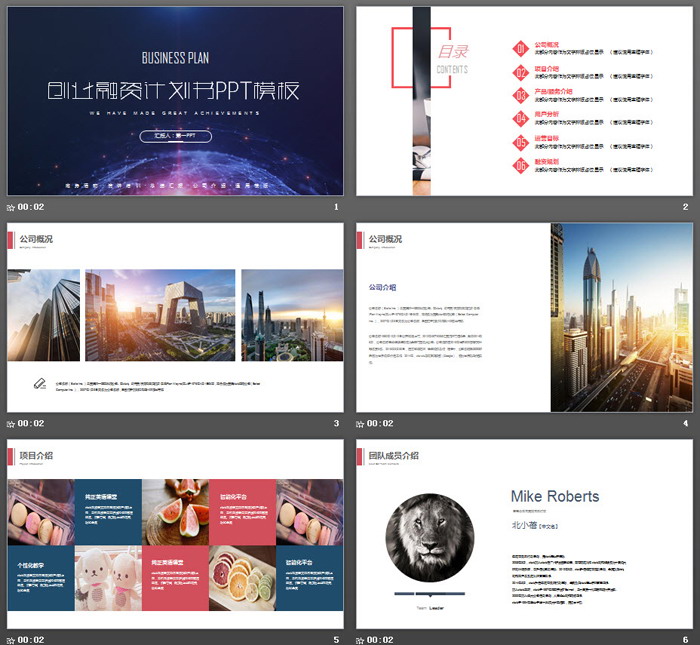Click the transition star icon under slide 4

(360, 423)
